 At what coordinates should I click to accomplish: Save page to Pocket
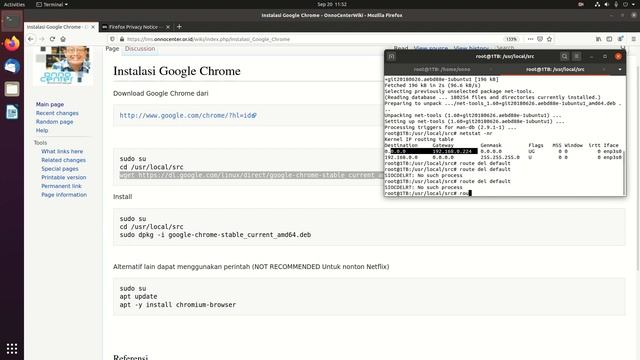(540, 39)
